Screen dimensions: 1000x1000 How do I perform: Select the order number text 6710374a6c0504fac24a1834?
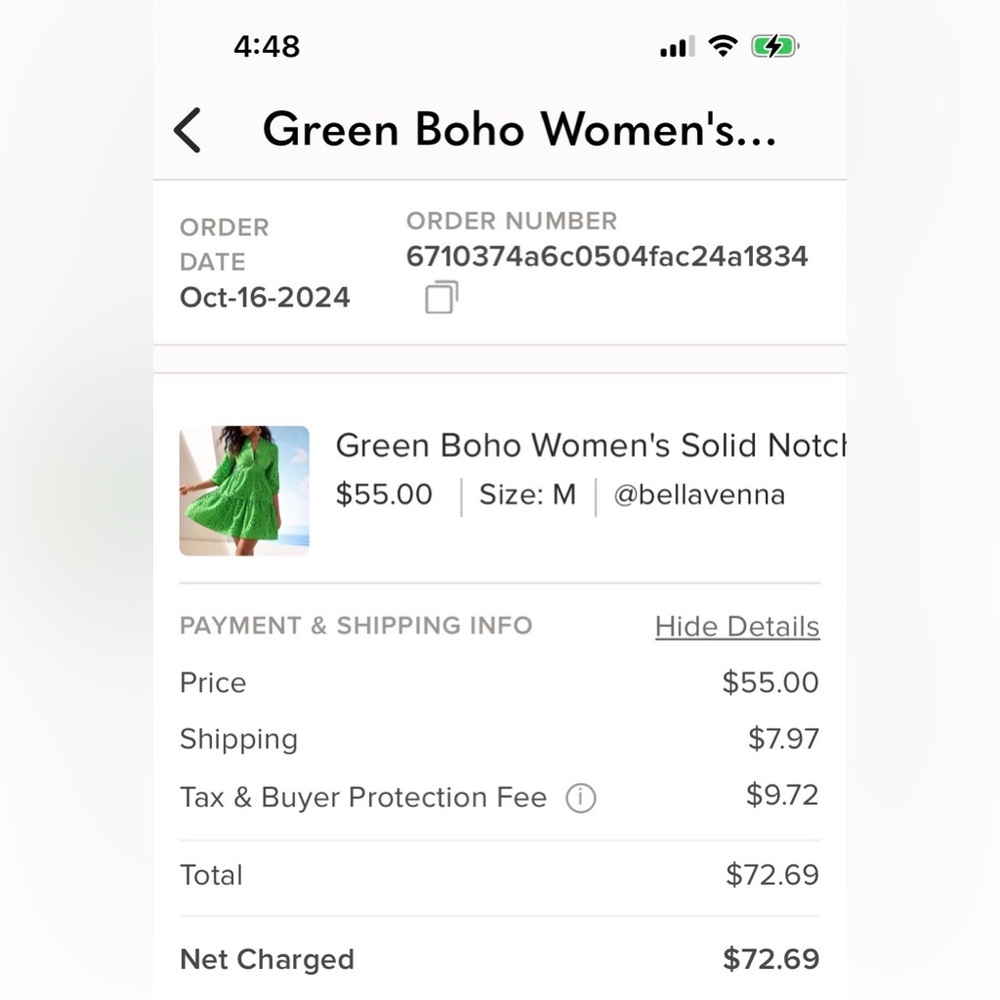click(x=607, y=256)
